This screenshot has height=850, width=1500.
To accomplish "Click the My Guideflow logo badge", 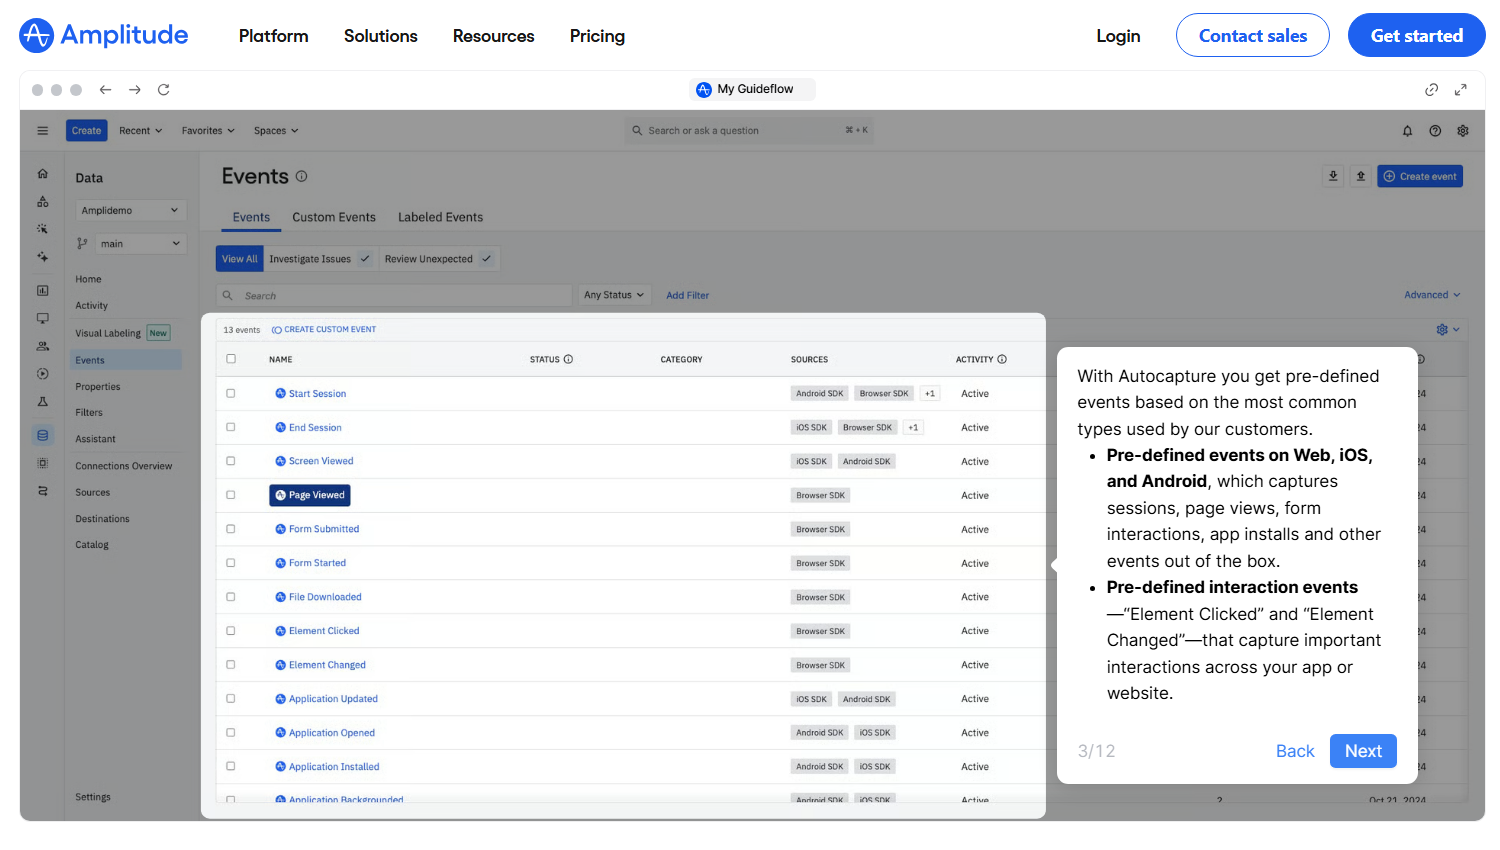I will coord(704,90).
